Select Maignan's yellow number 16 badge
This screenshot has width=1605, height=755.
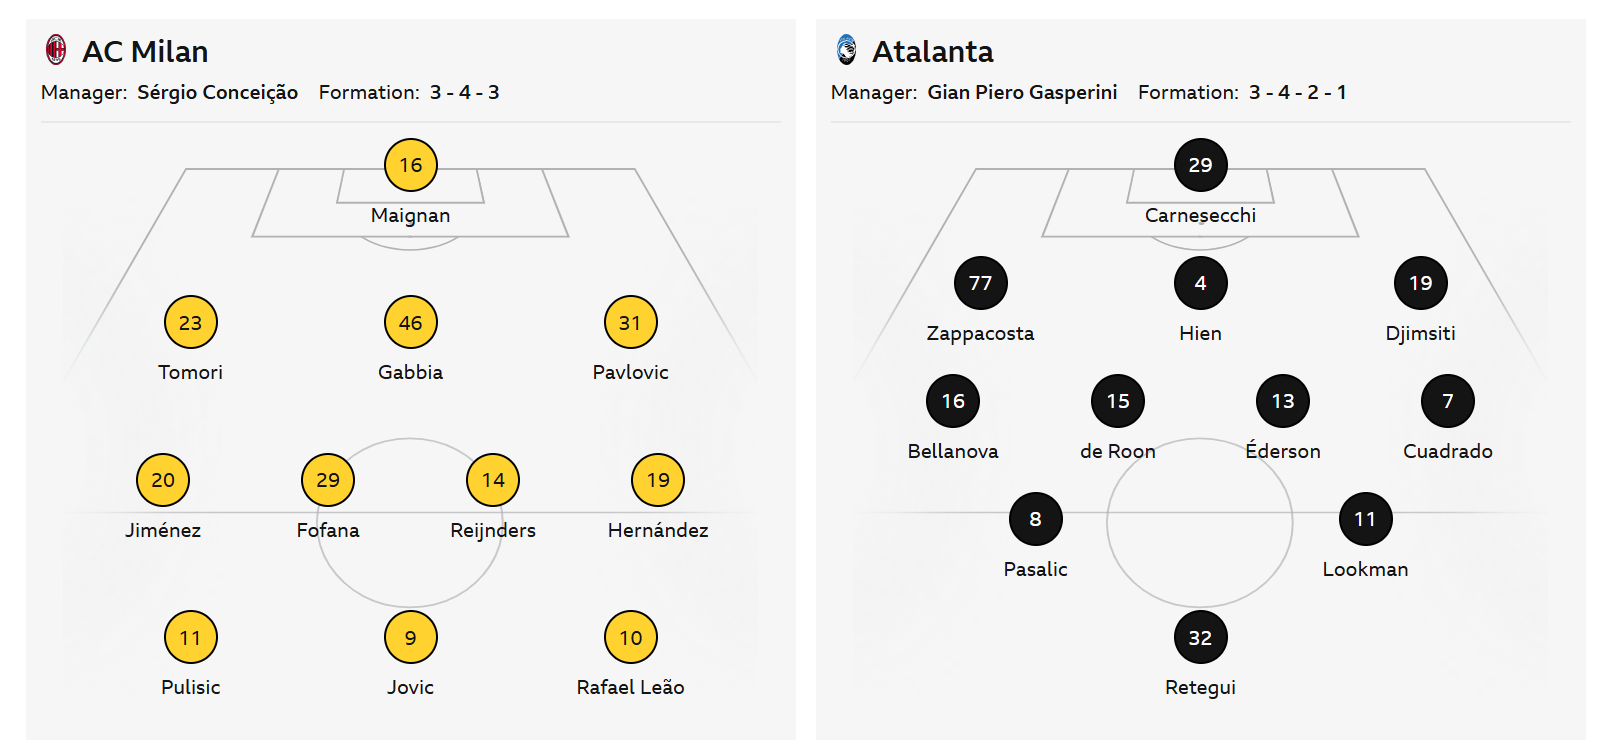click(x=410, y=165)
